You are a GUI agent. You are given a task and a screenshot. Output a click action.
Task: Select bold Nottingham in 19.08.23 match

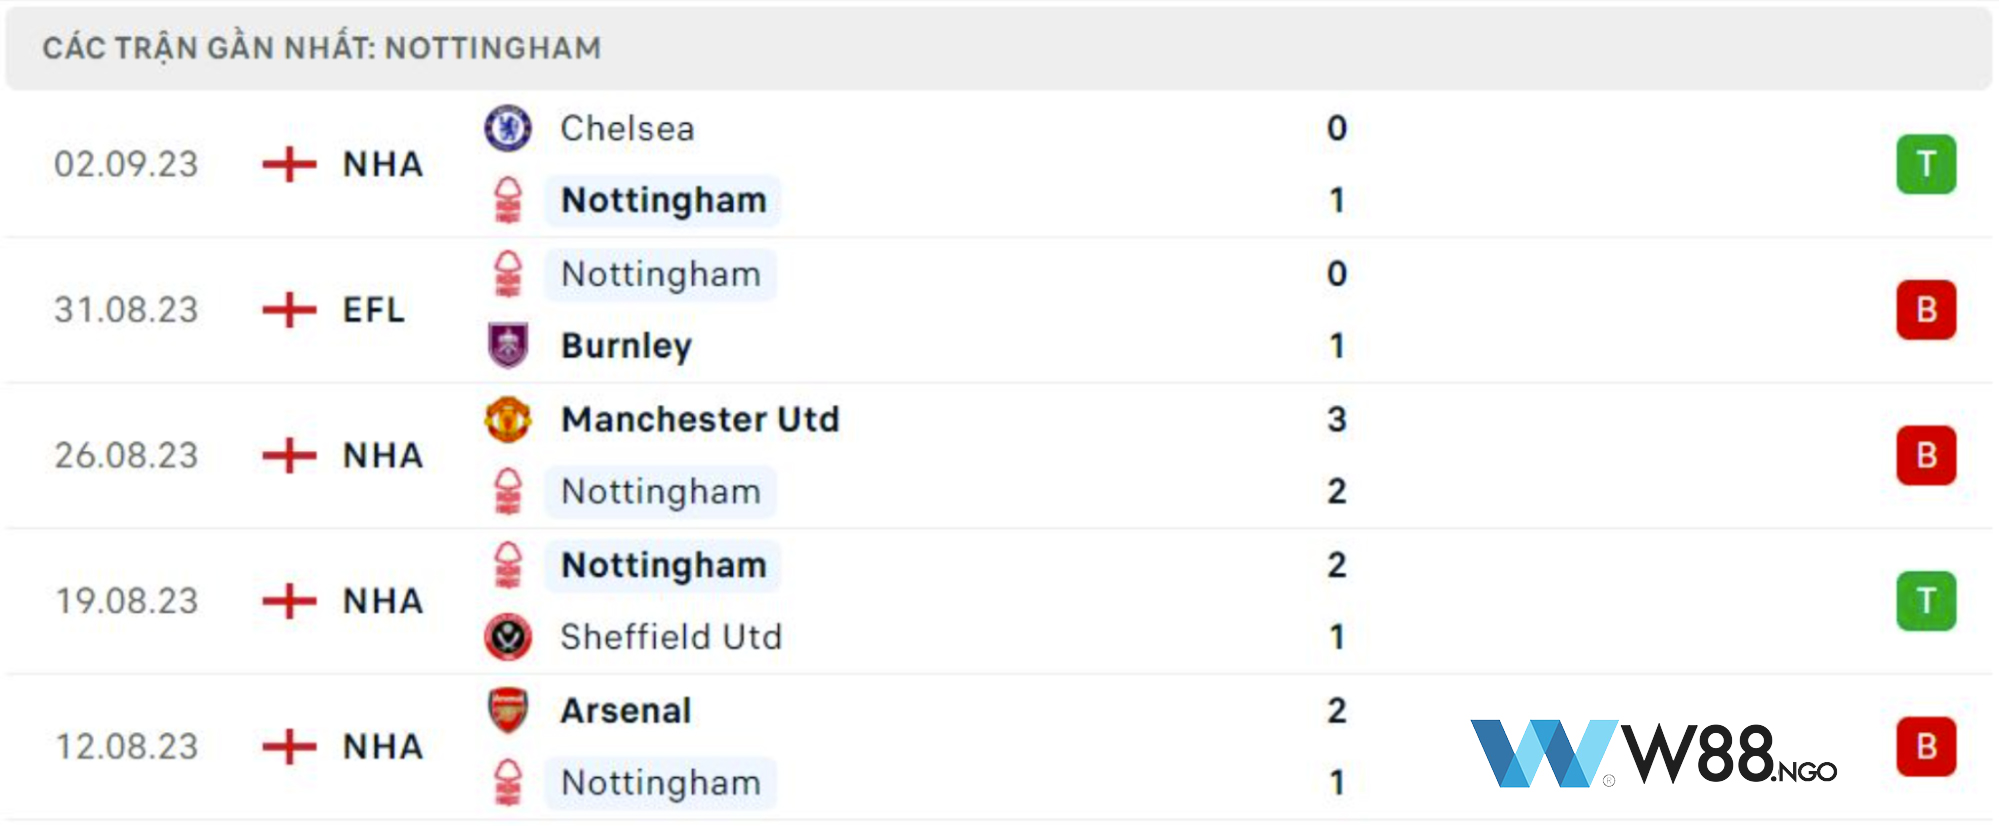[663, 565]
